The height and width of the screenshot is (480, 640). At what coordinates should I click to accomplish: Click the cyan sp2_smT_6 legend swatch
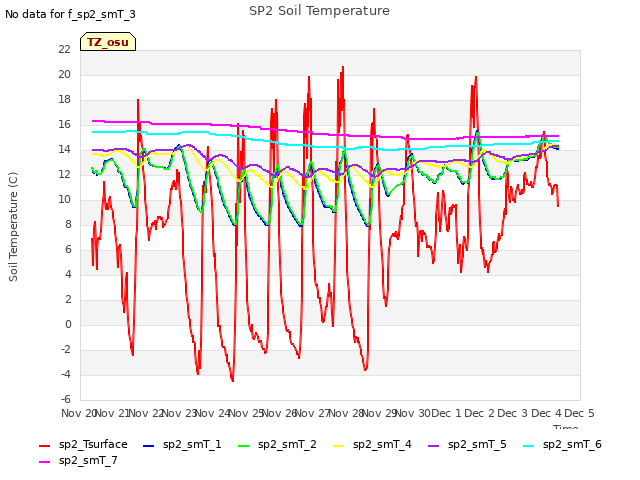pyautogui.click(x=528, y=446)
